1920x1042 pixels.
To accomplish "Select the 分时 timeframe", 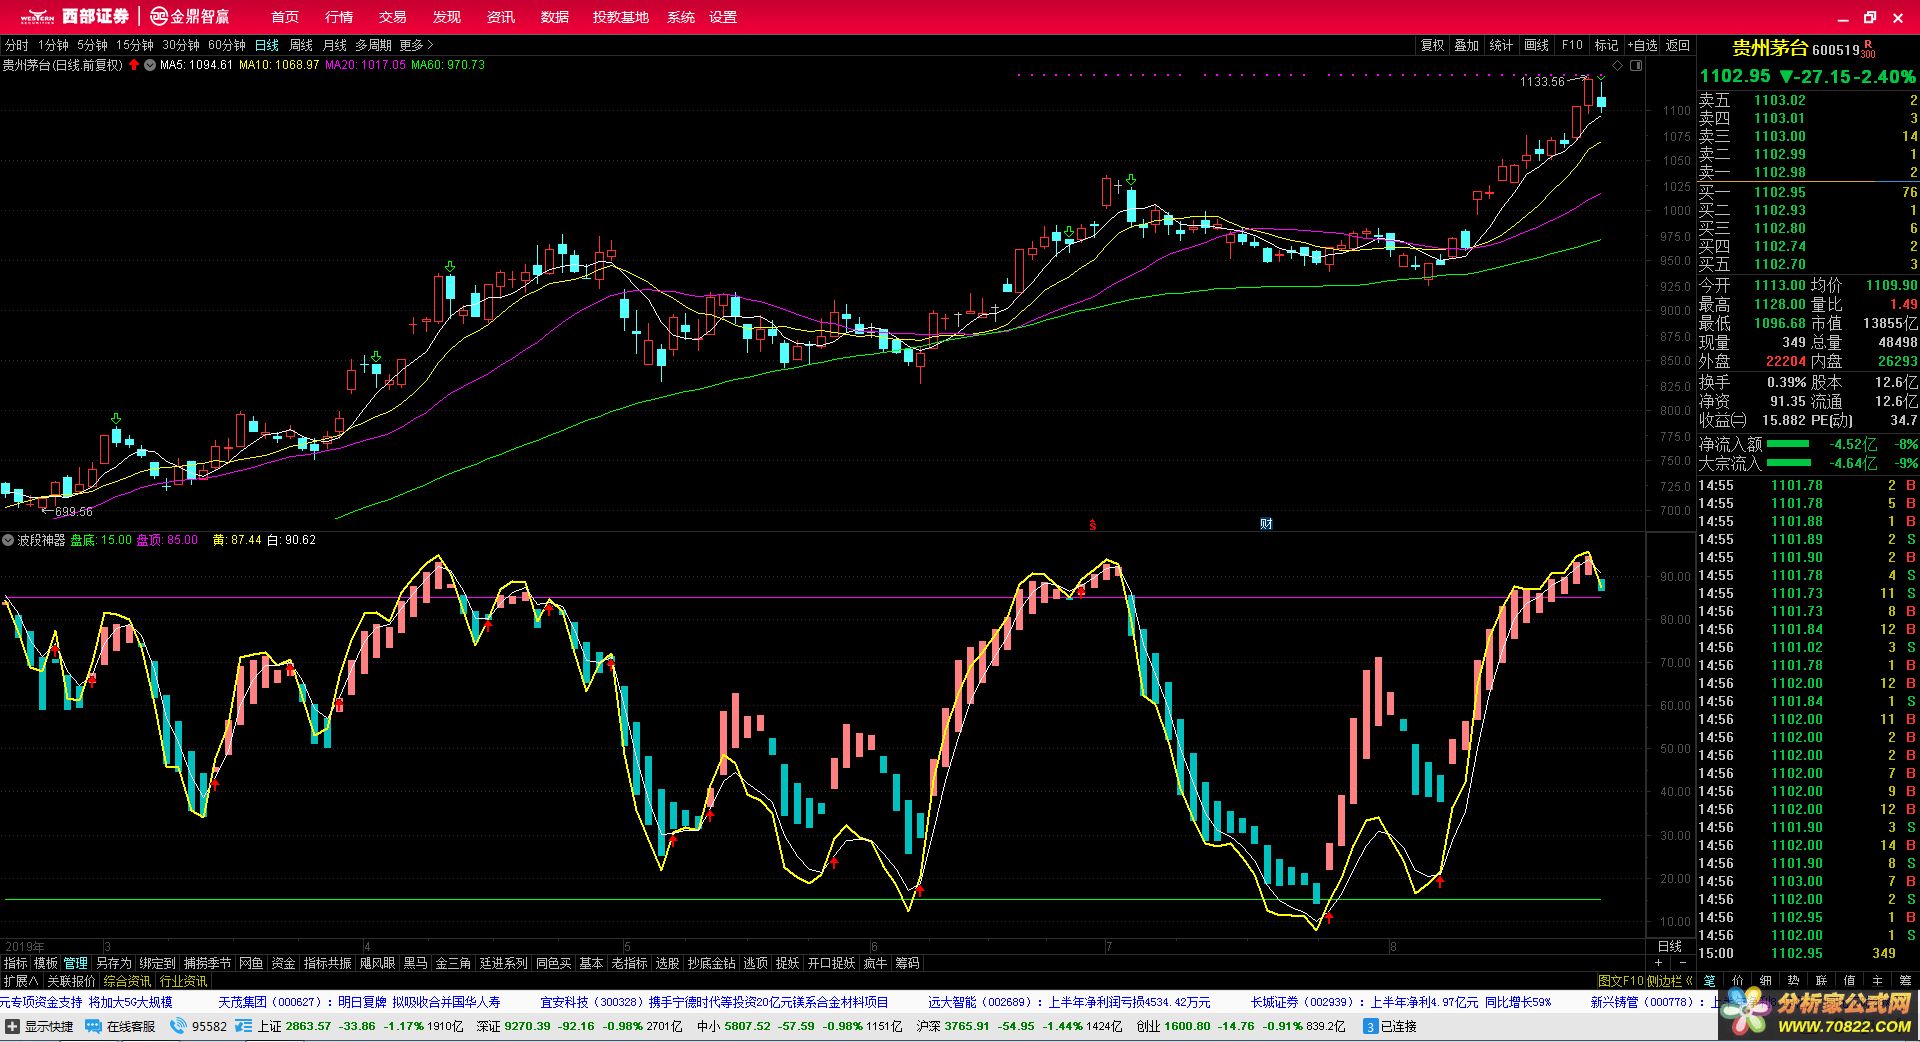I will point(17,45).
